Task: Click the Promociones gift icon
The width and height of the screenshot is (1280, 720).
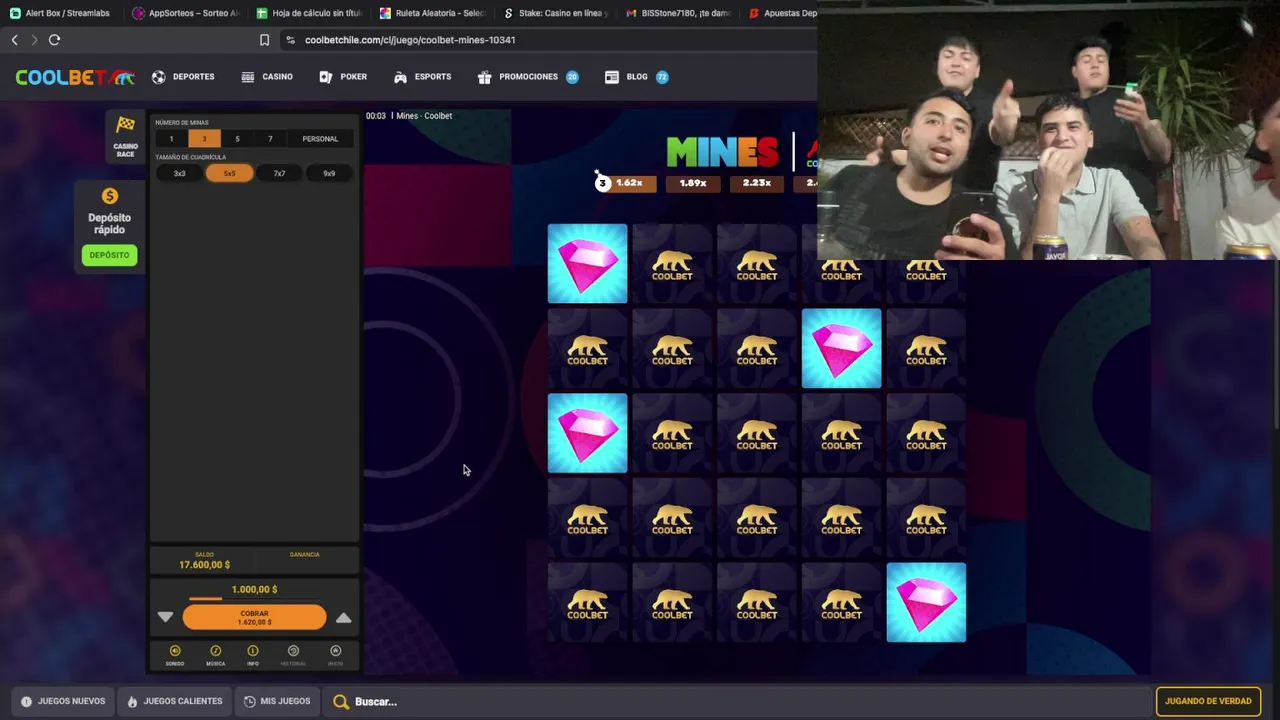Action: click(484, 77)
